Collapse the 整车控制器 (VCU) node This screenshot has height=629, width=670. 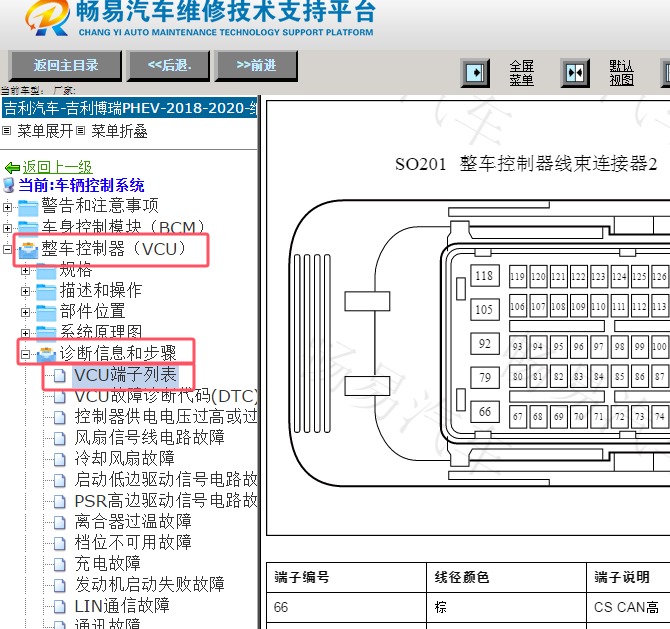(x=7, y=249)
